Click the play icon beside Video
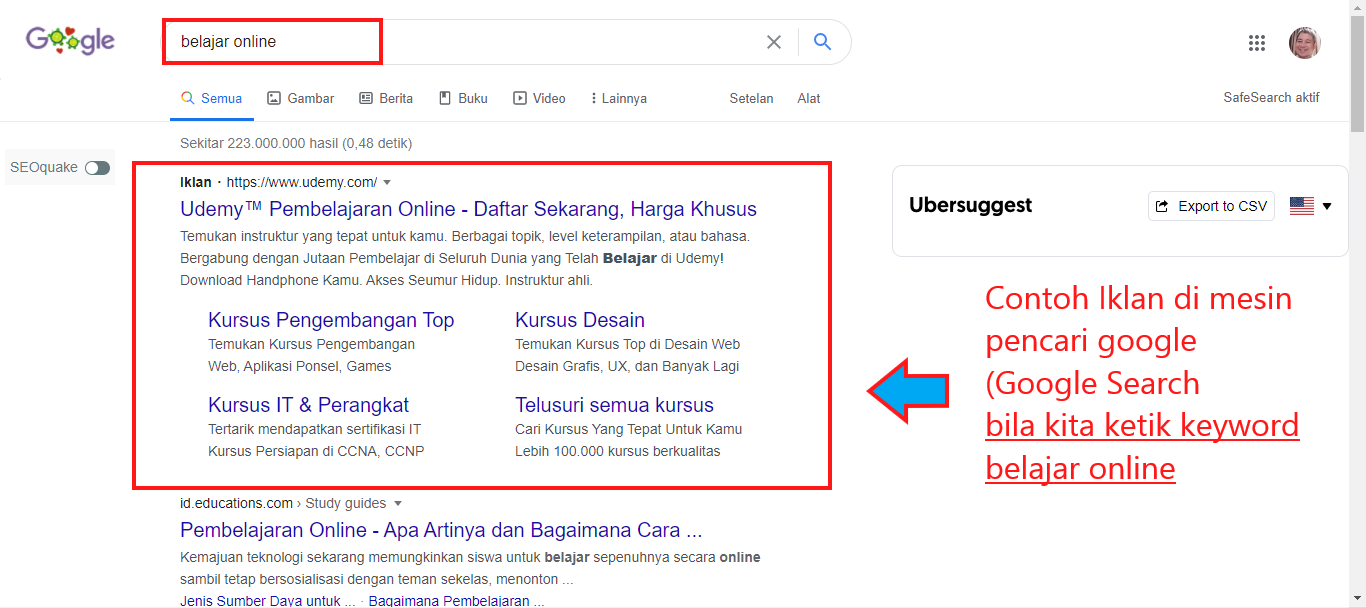This screenshot has height=608, width=1366. (519, 97)
